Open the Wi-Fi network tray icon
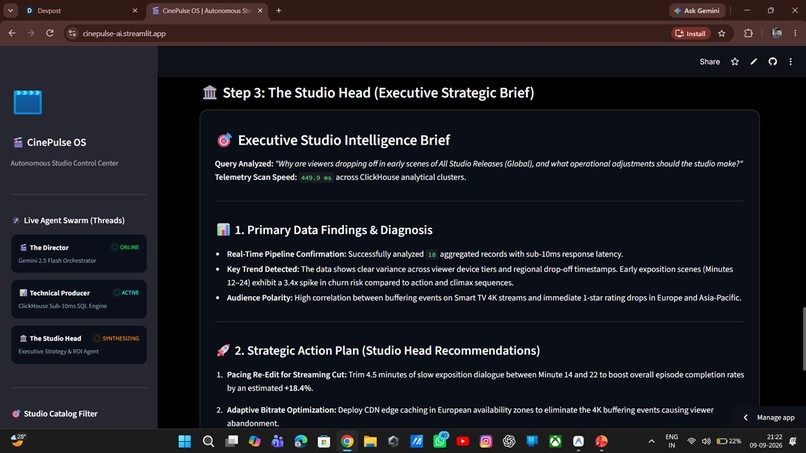 [692, 441]
